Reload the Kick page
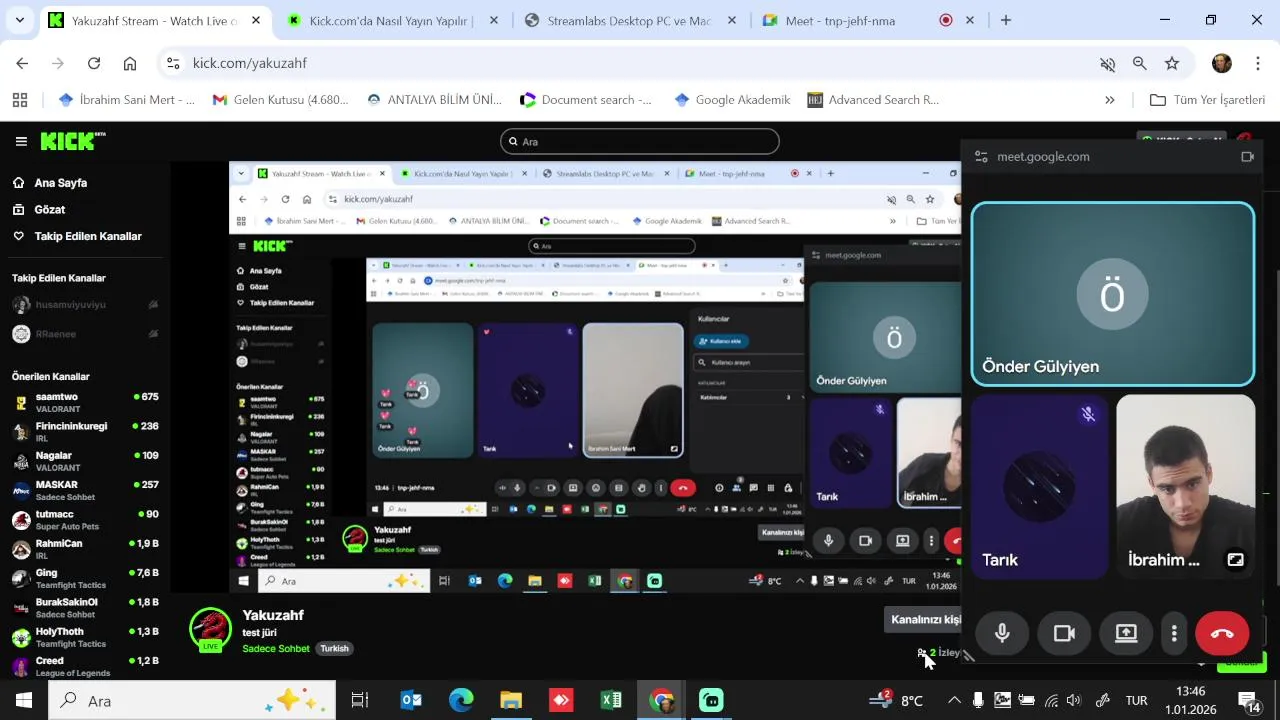The height and width of the screenshot is (720, 1280). (94, 63)
